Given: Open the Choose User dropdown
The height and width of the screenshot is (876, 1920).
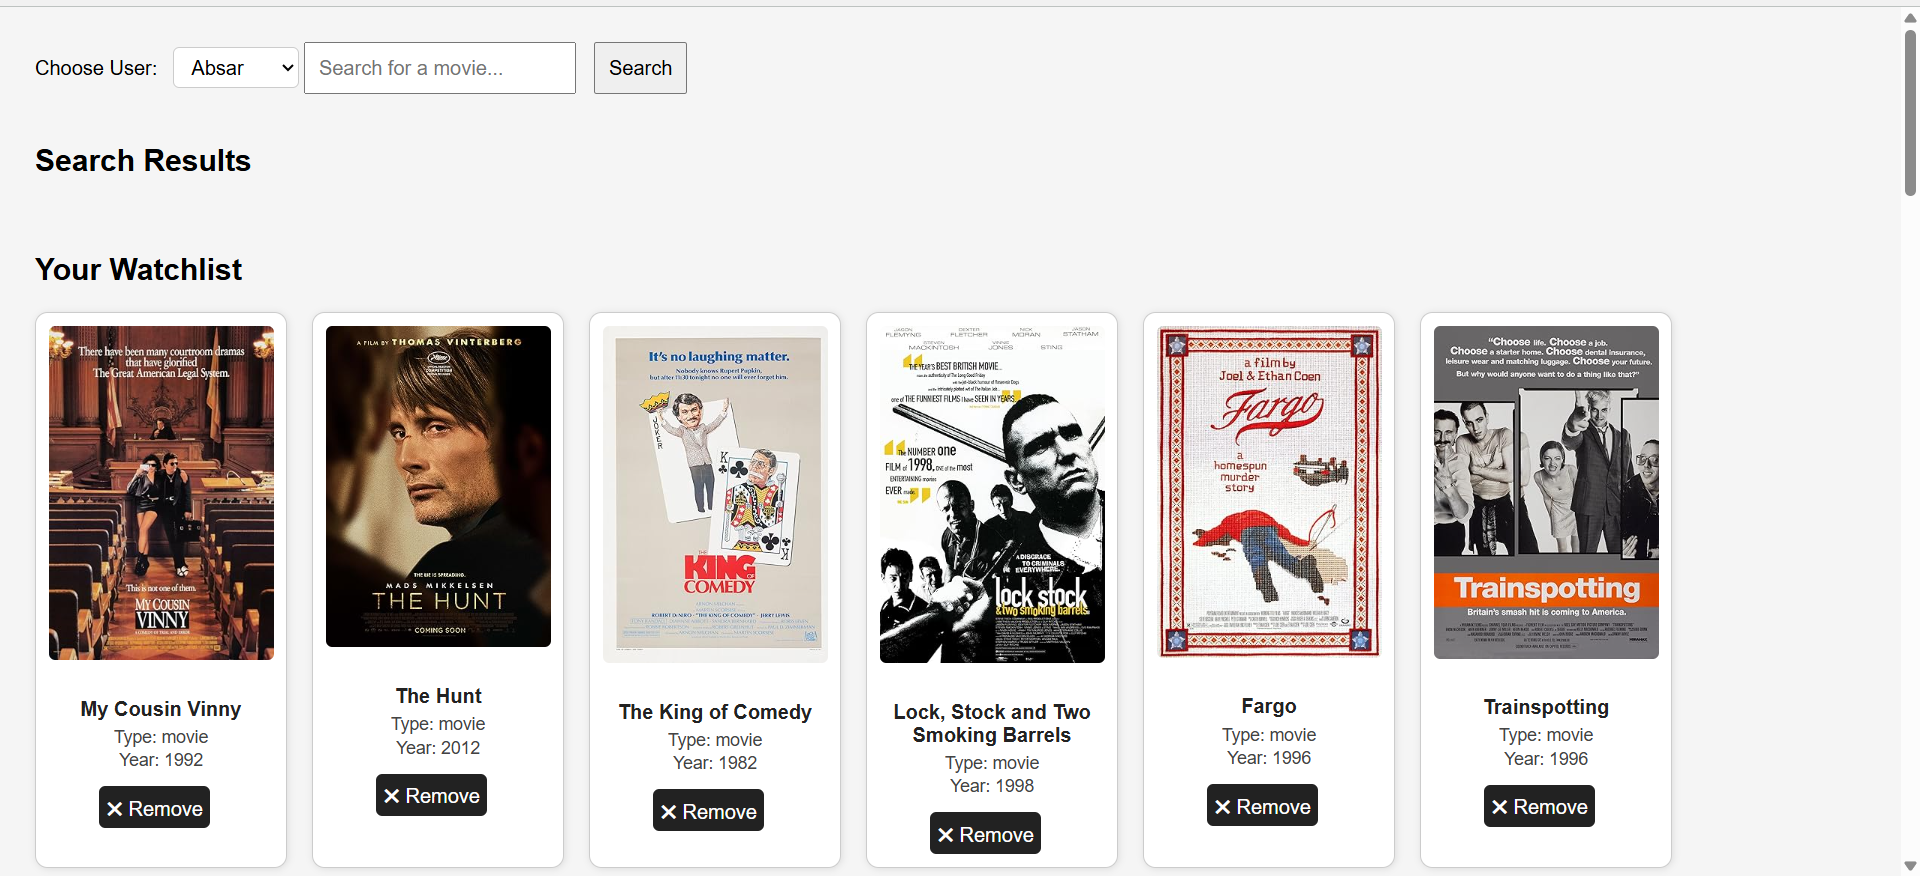Looking at the screenshot, I should tap(236, 68).
